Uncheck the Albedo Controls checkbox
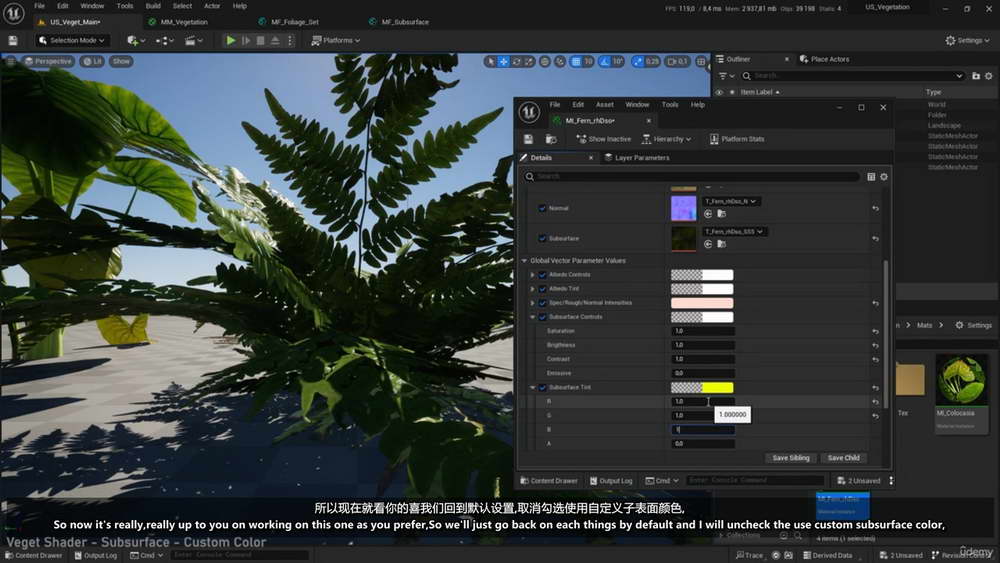The width and height of the screenshot is (1000, 563). (x=543, y=275)
